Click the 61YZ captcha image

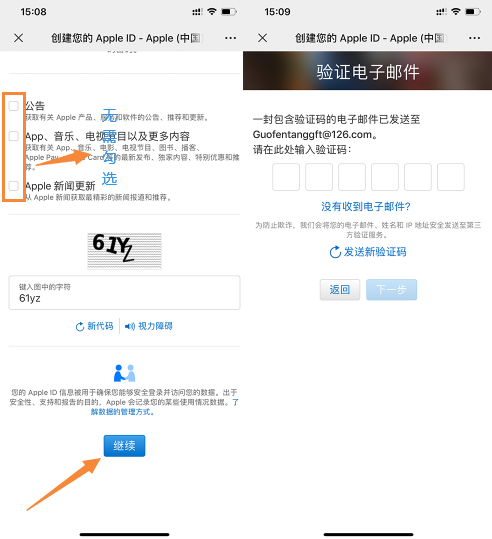[x=124, y=251]
